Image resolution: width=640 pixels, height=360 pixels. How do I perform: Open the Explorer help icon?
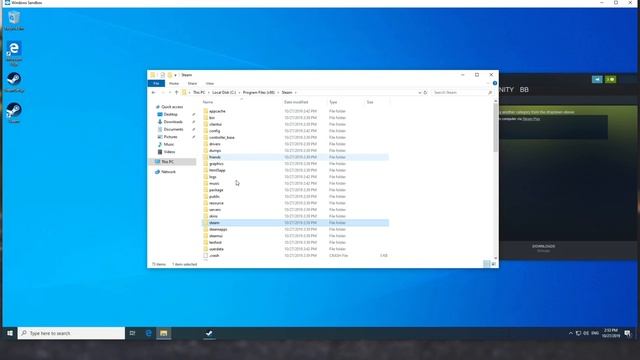click(495, 83)
